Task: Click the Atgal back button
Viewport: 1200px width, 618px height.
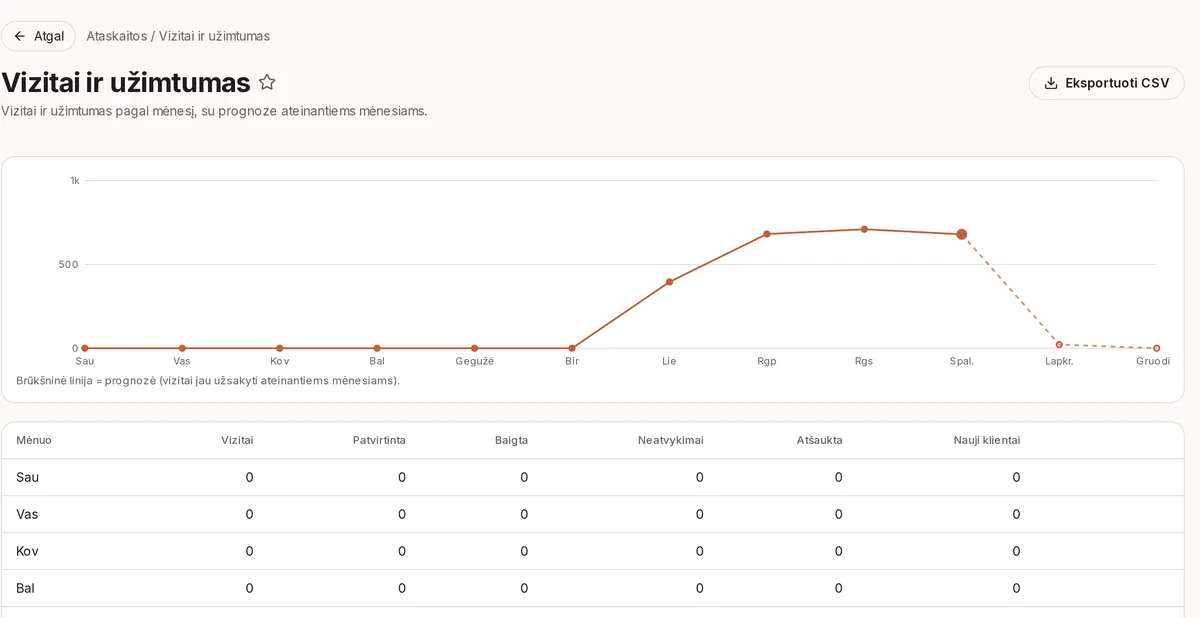Action: [x=38, y=36]
